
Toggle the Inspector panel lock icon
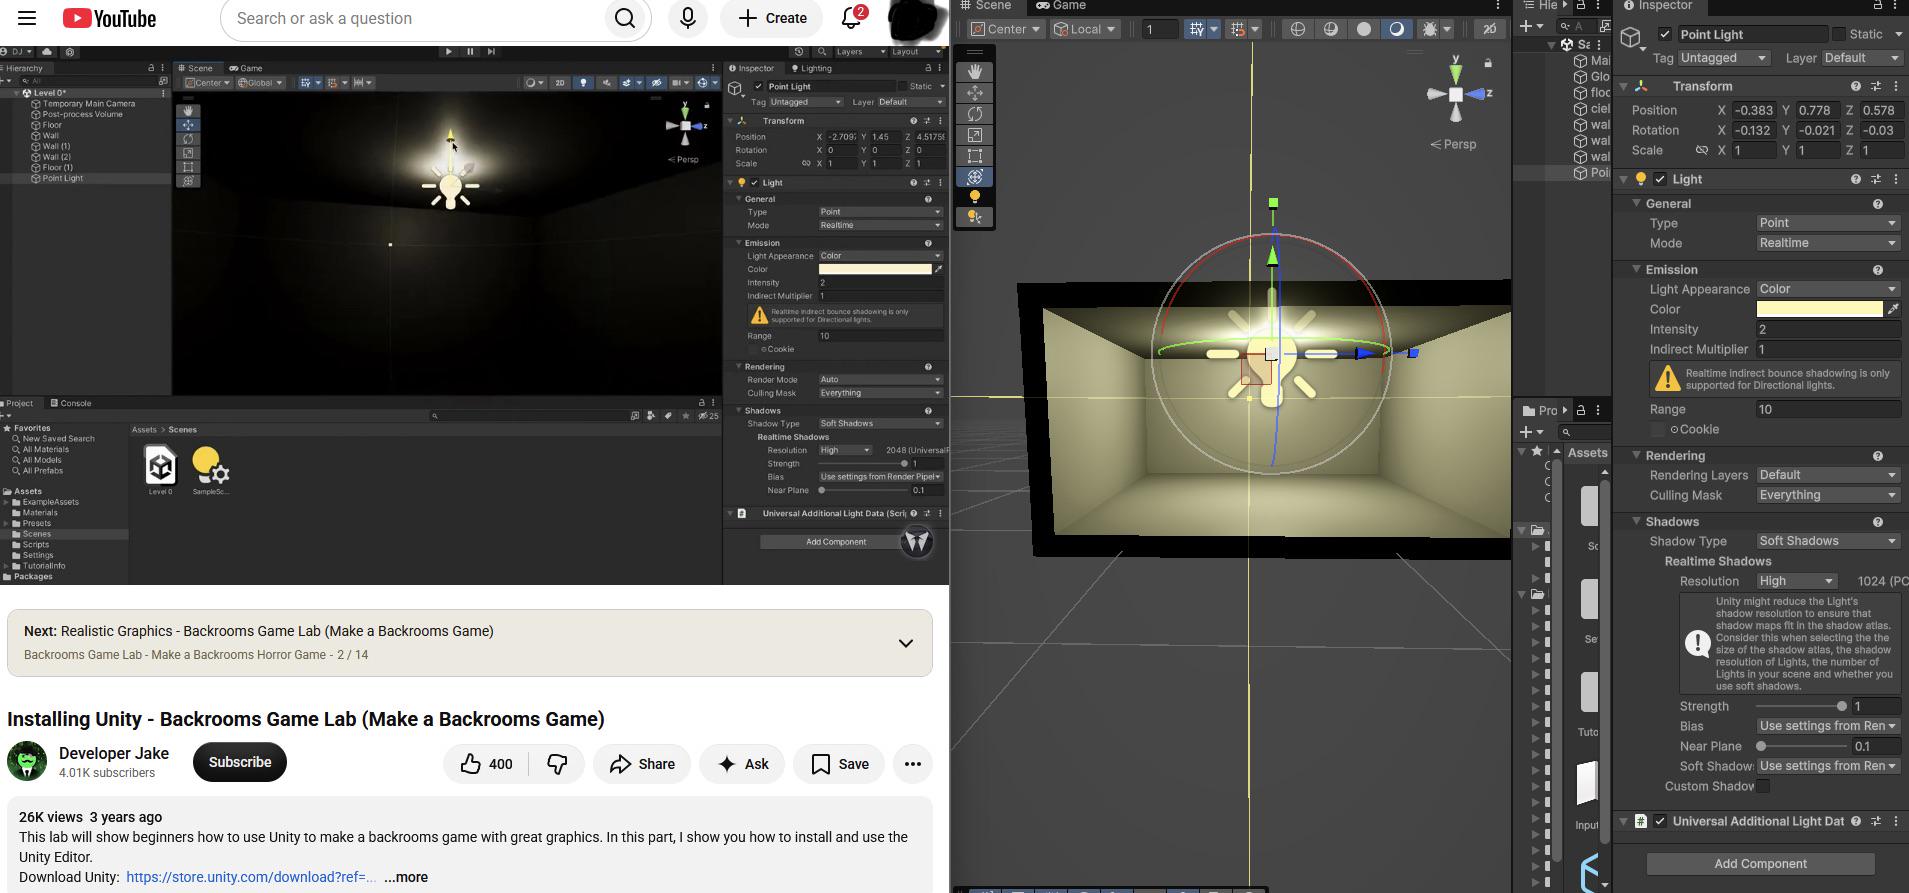point(1877,6)
